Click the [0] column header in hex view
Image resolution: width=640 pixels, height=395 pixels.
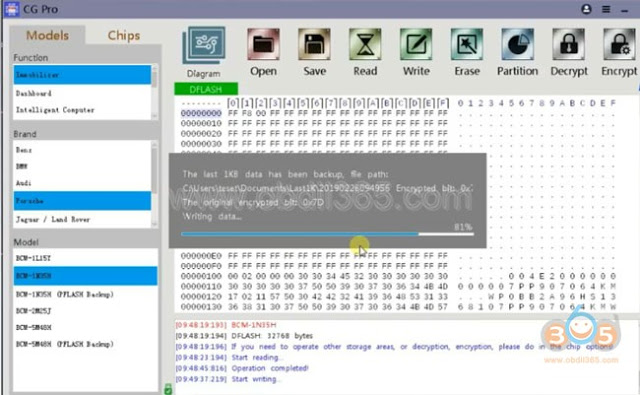[x=233, y=103]
